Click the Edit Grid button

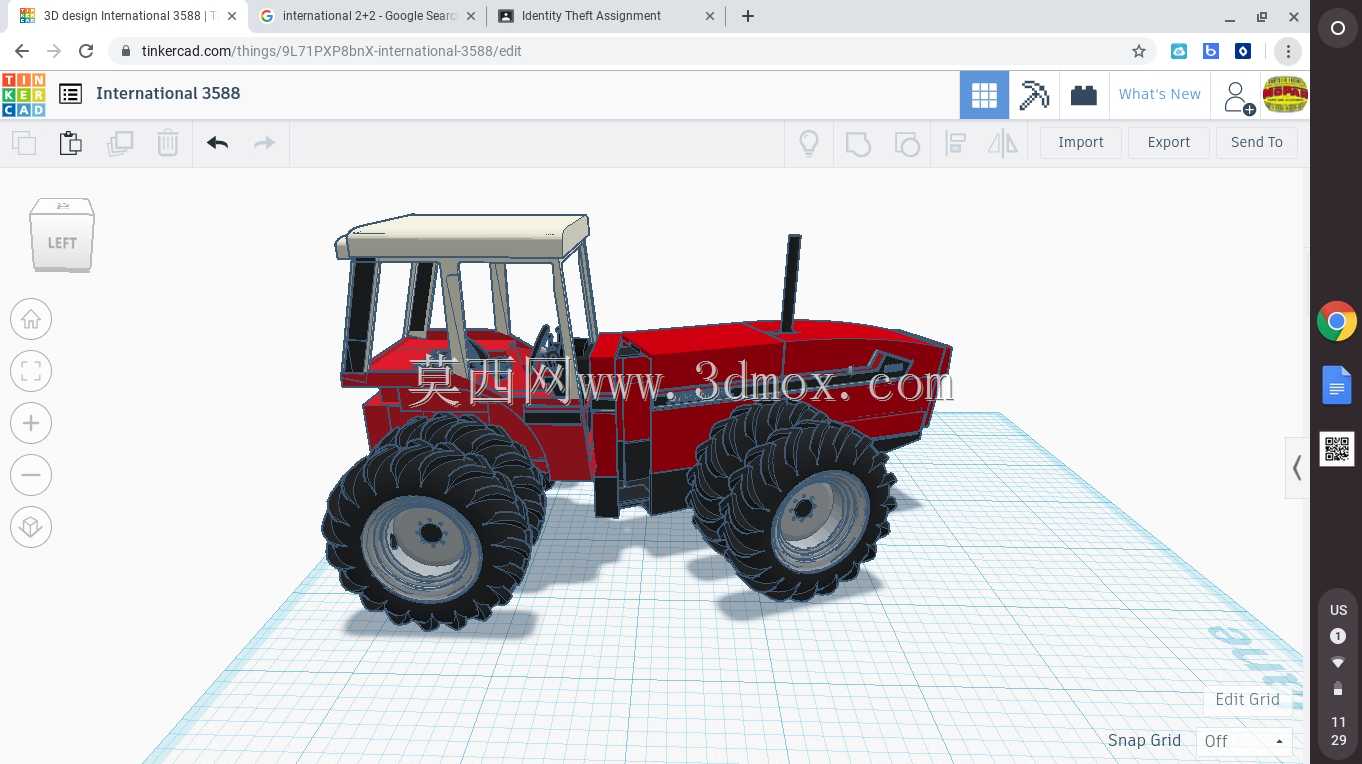point(1247,699)
